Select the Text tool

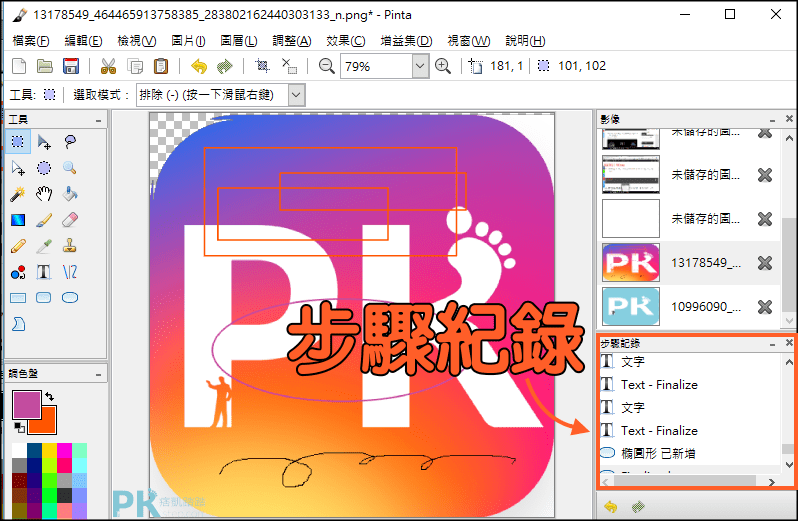coord(44,272)
